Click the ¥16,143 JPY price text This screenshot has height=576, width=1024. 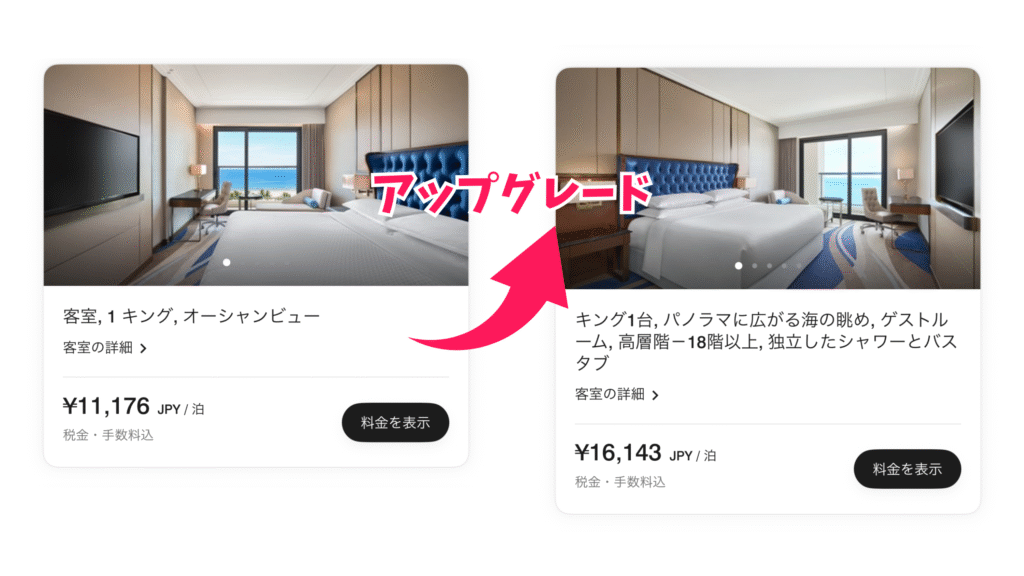point(645,453)
